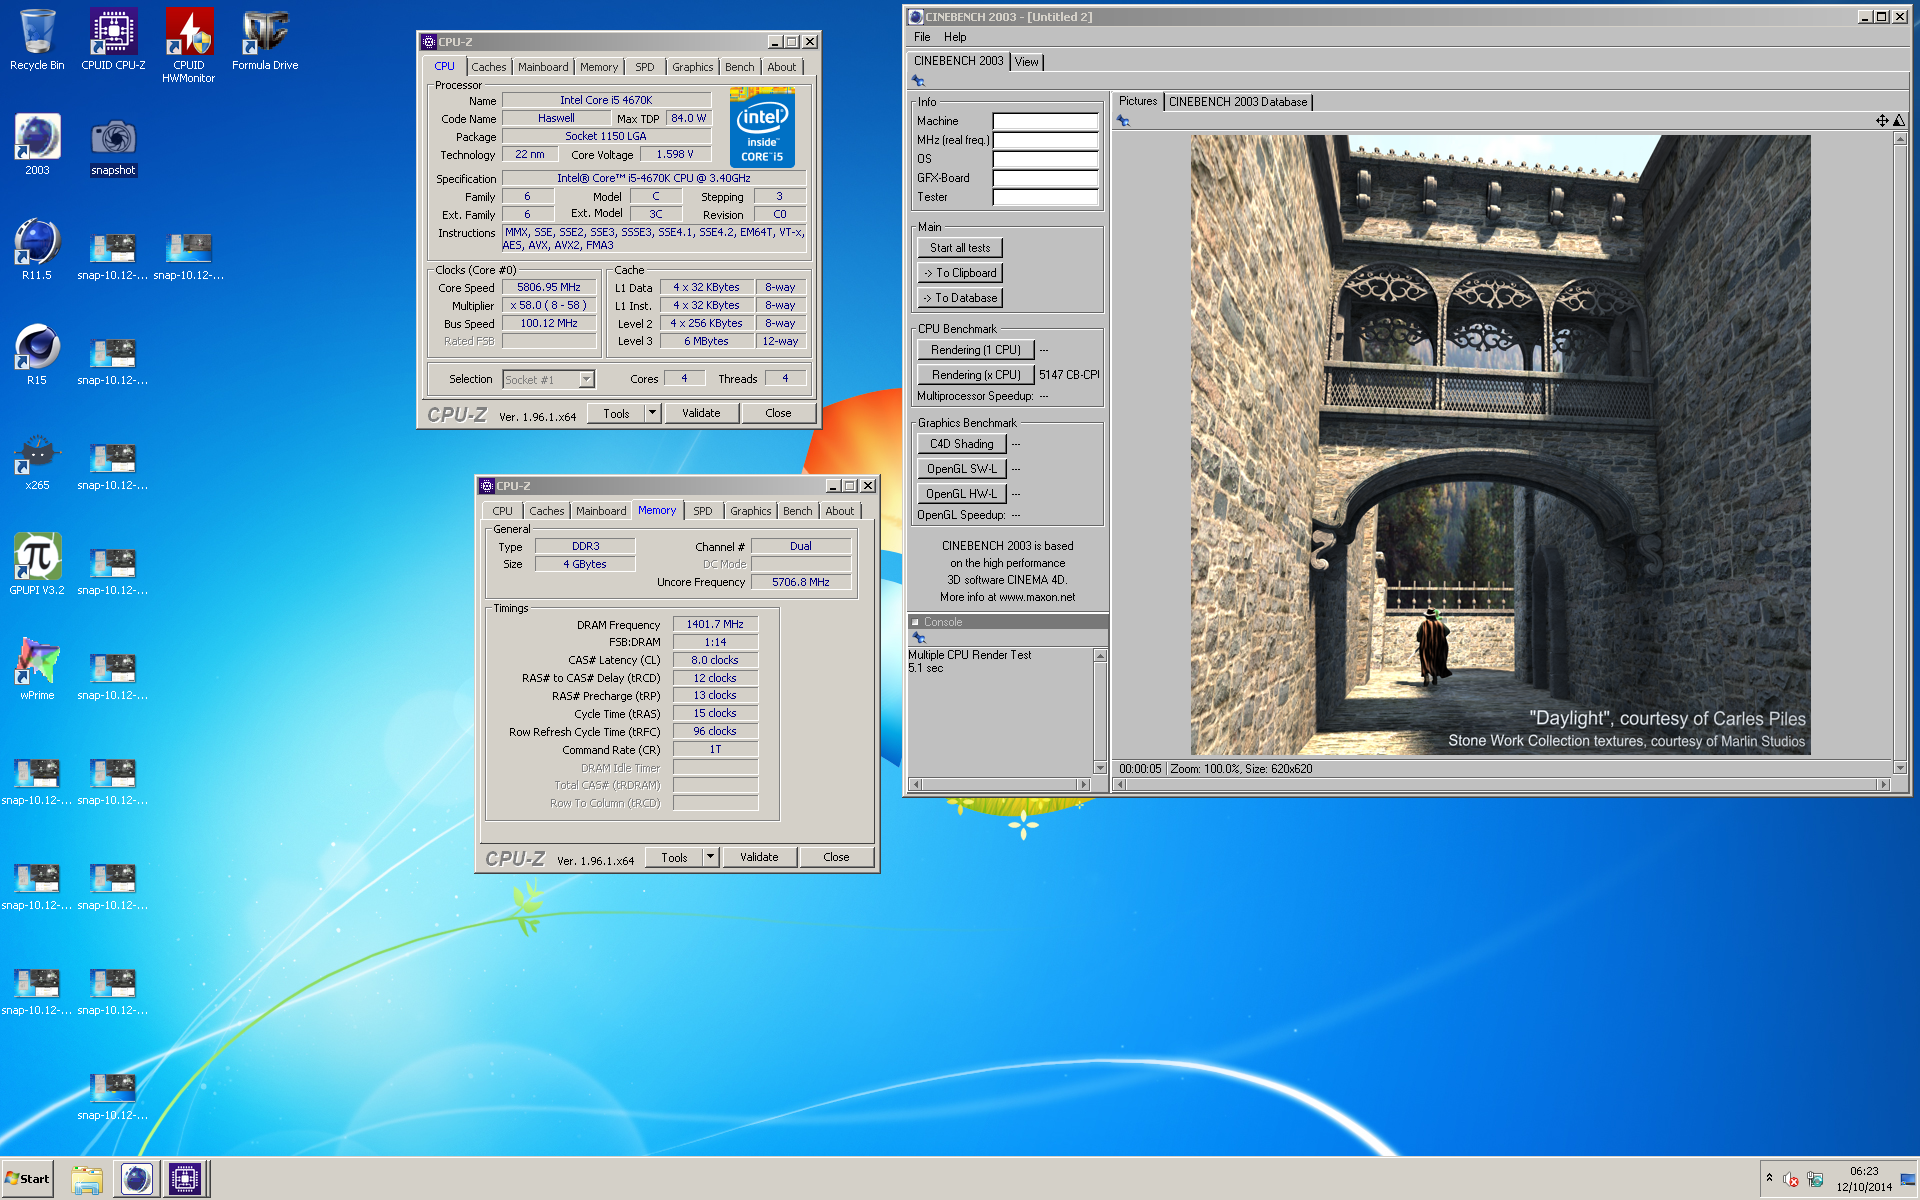Image resolution: width=1920 pixels, height=1200 pixels.
Task: Open CINEBENCH 2003 Database tab
Action: coord(1238,102)
